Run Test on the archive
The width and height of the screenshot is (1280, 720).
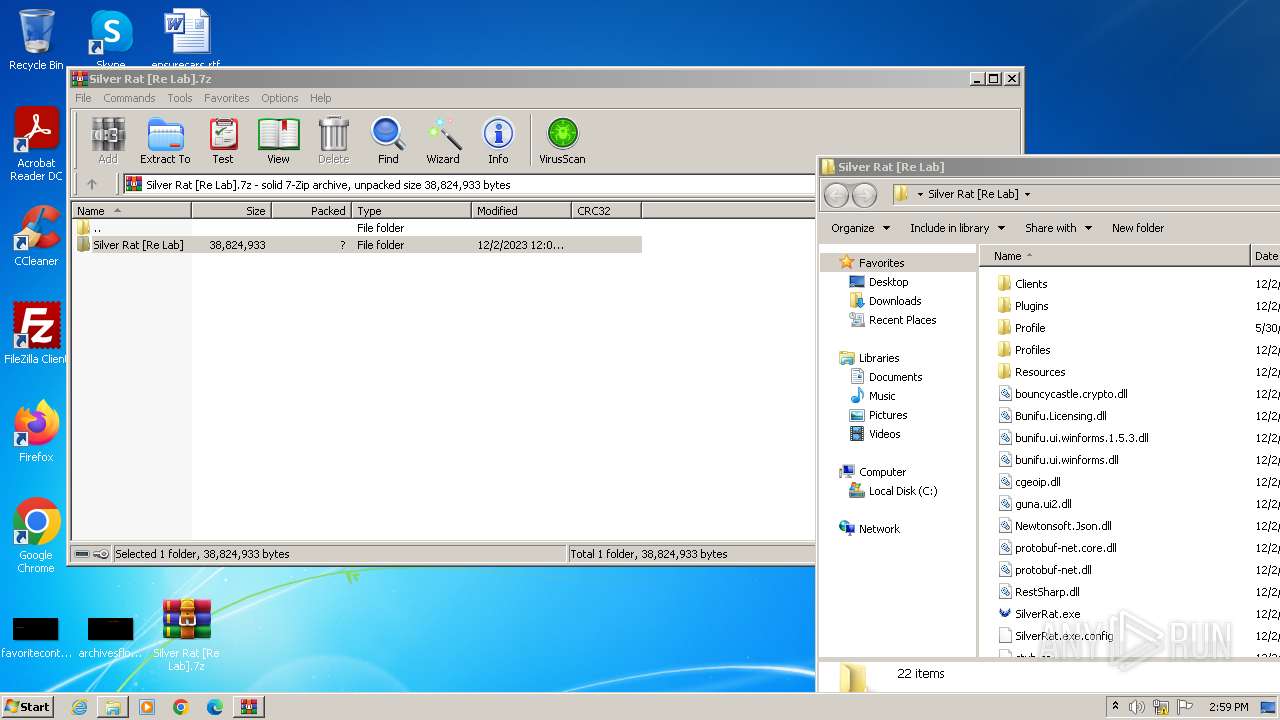[223, 141]
